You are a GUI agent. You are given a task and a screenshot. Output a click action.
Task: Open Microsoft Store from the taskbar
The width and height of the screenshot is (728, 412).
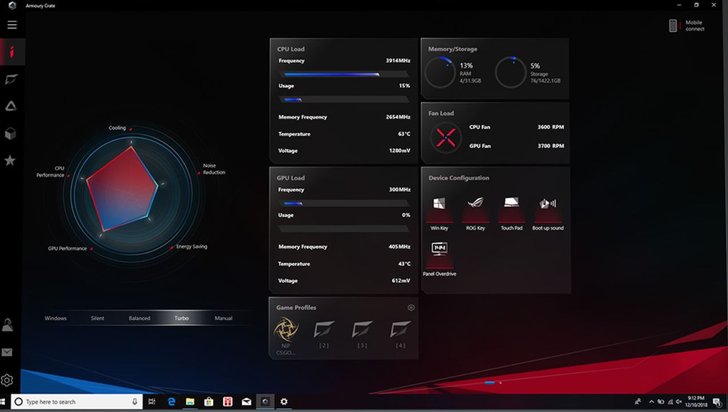[209, 402]
